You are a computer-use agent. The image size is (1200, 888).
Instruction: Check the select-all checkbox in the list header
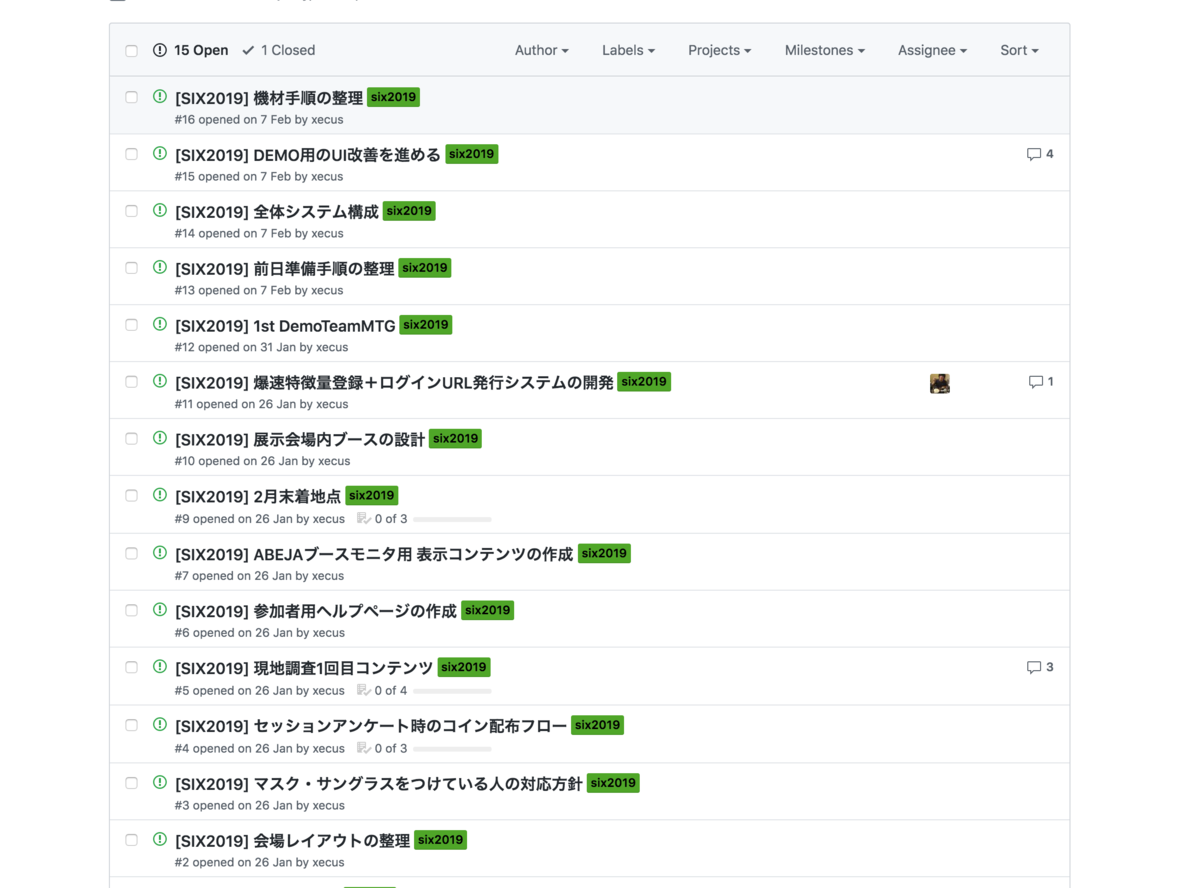pyautogui.click(x=131, y=50)
